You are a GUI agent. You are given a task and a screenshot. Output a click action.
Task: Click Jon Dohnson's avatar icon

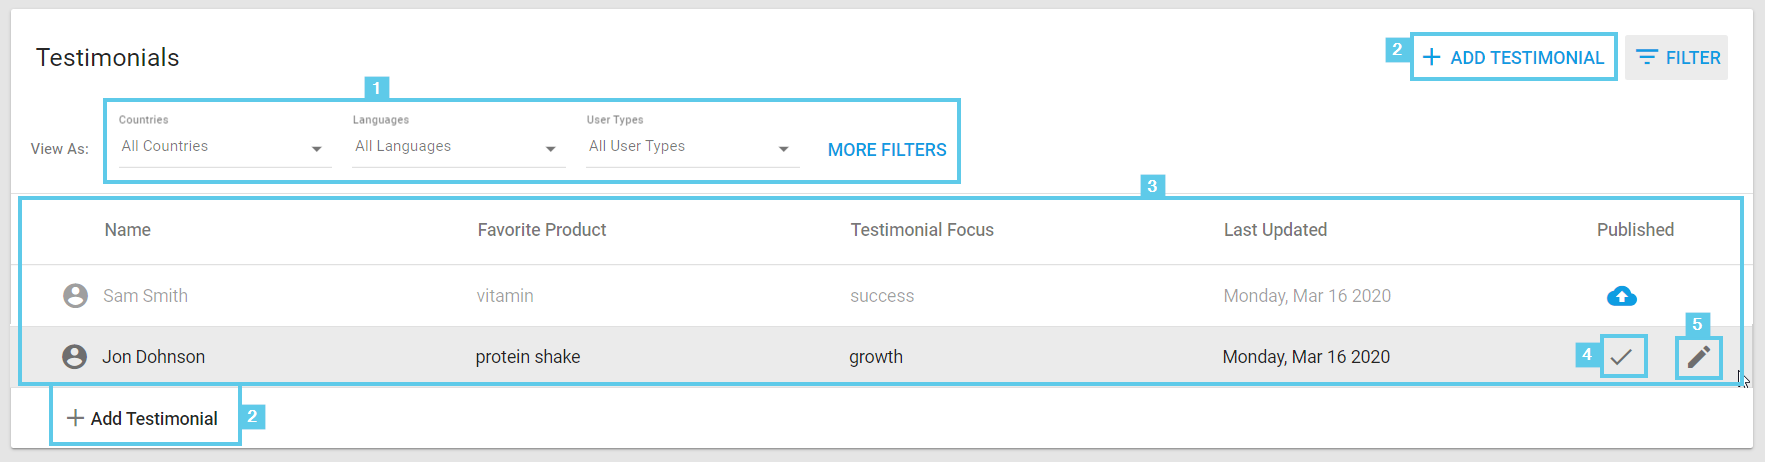(75, 357)
